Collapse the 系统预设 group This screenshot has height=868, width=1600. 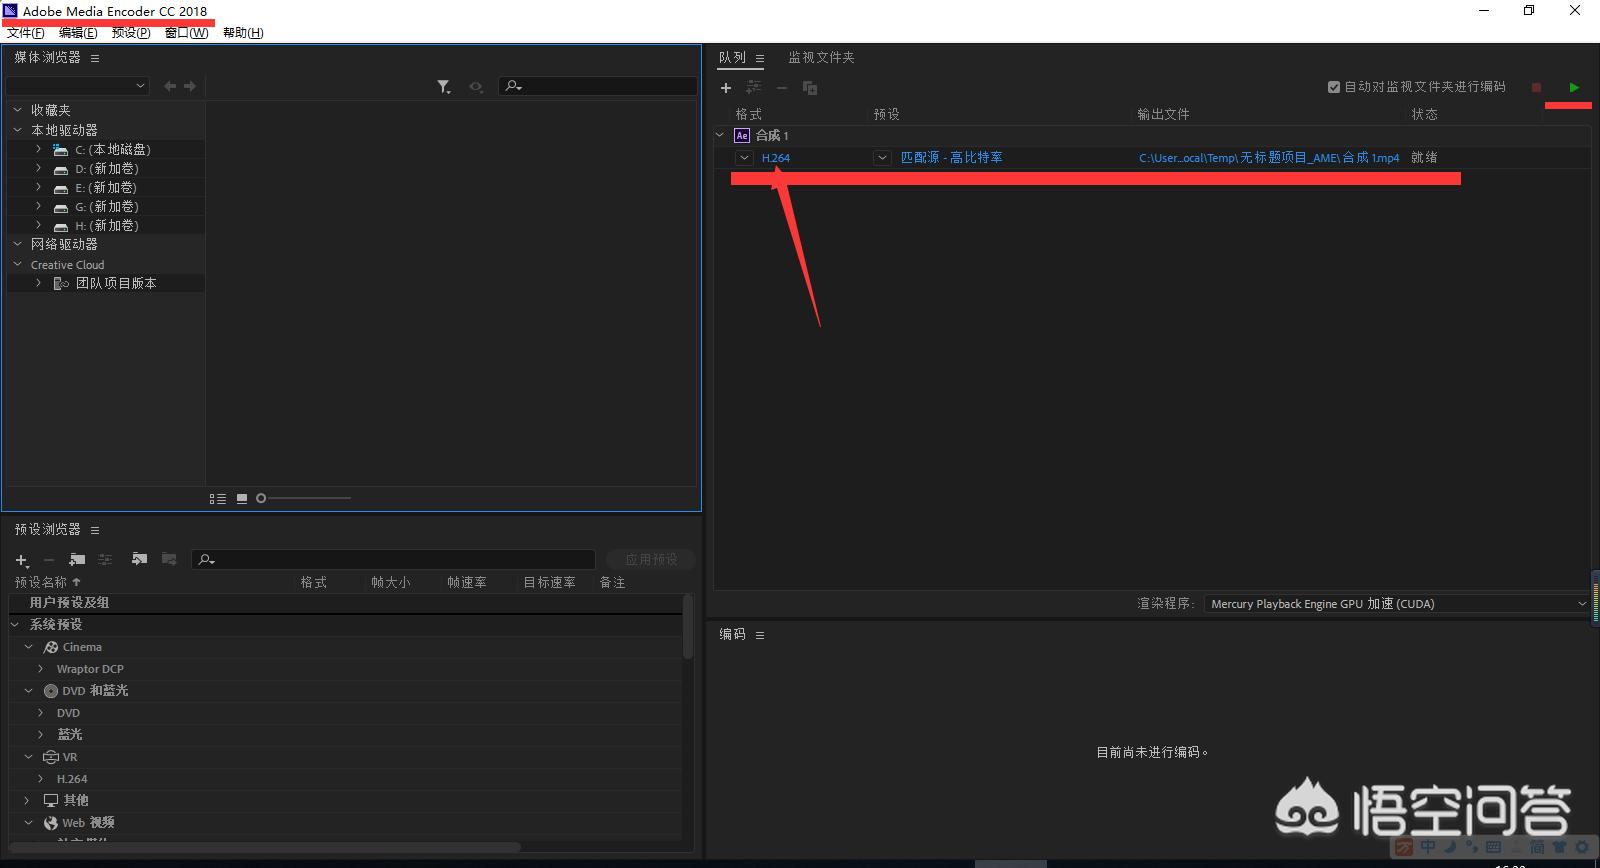tap(15, 624)
